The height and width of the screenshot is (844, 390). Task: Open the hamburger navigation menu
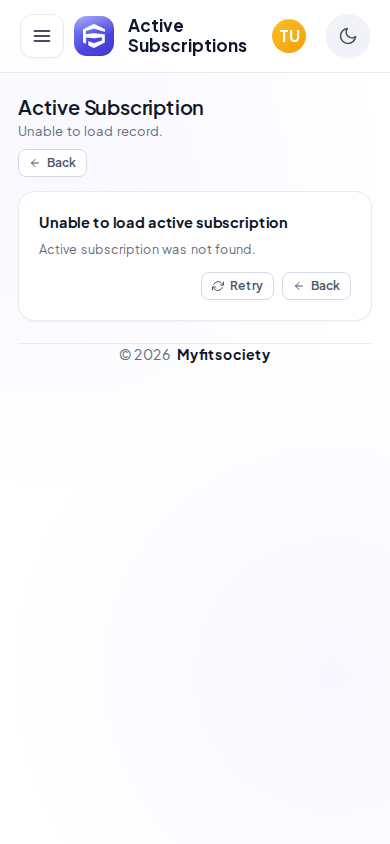tap(42, 36)
